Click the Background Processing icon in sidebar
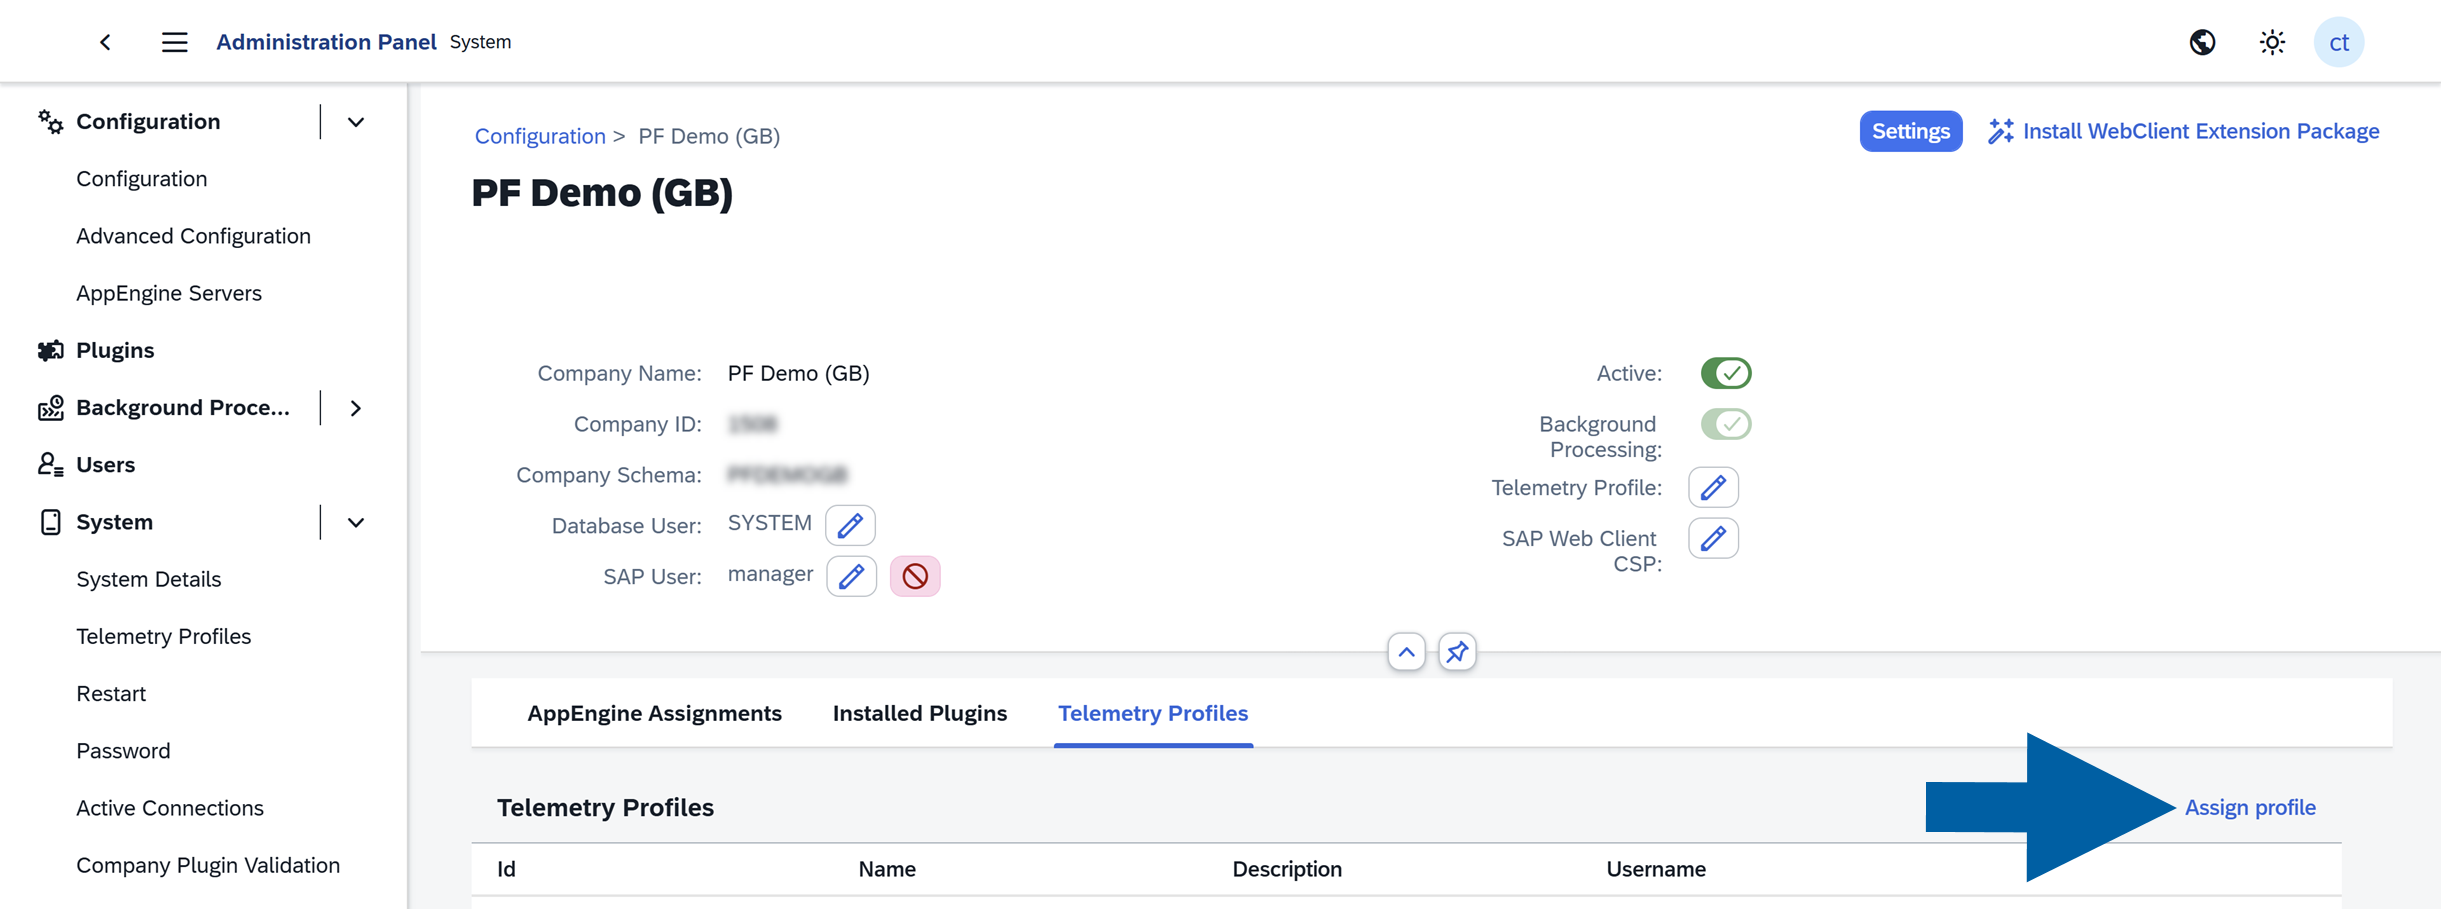This screenshot has width=2441, height=909. [50, 407]
